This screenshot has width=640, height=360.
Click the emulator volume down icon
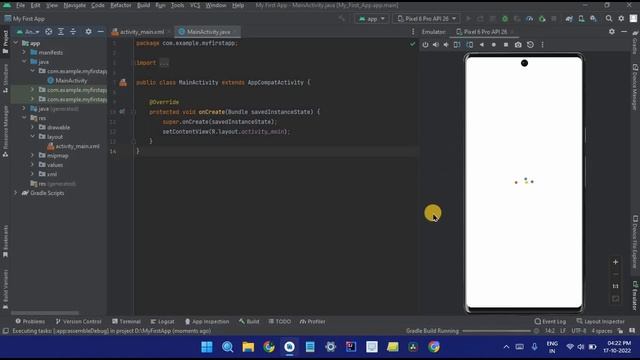(446, 45)
